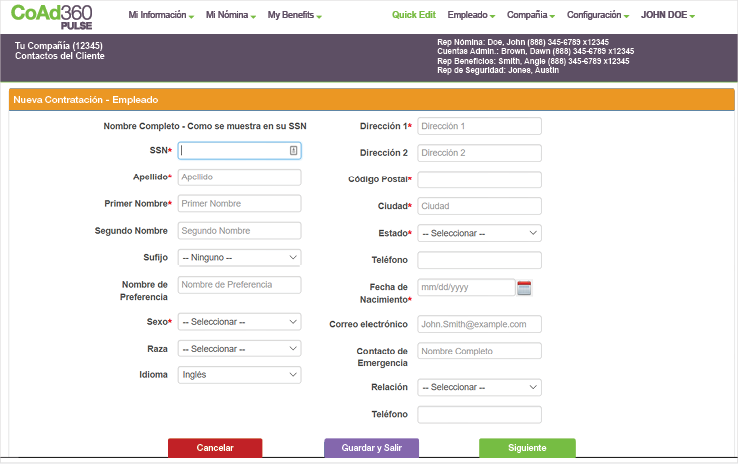Expand the Relación dropdown
Screen dimensions: 738x464
coord(479,387)
